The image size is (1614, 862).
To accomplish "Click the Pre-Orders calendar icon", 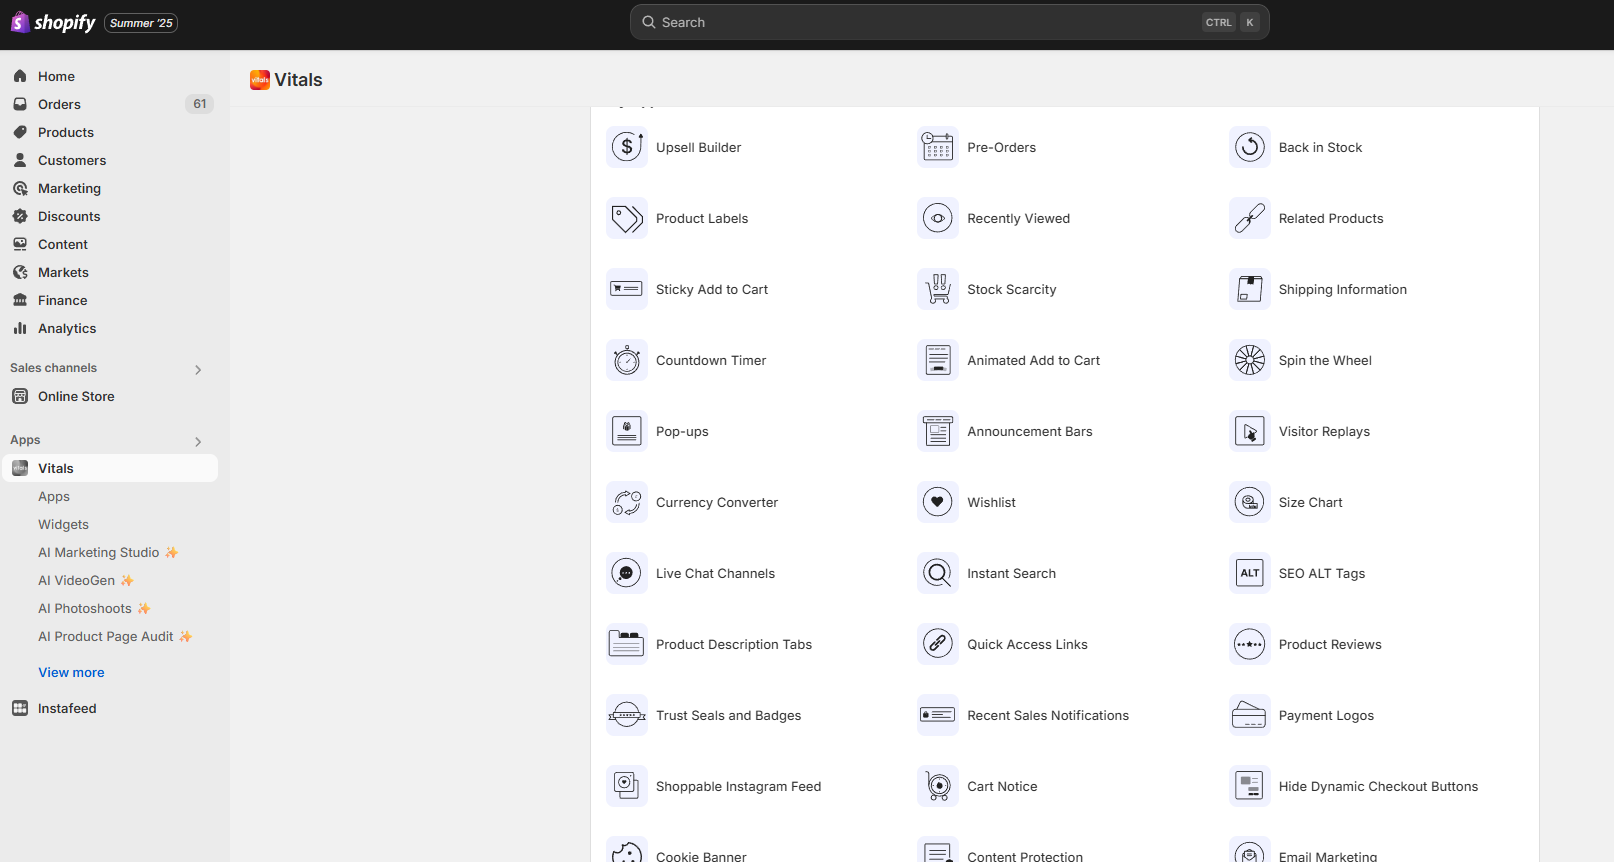I will point(938,147).
